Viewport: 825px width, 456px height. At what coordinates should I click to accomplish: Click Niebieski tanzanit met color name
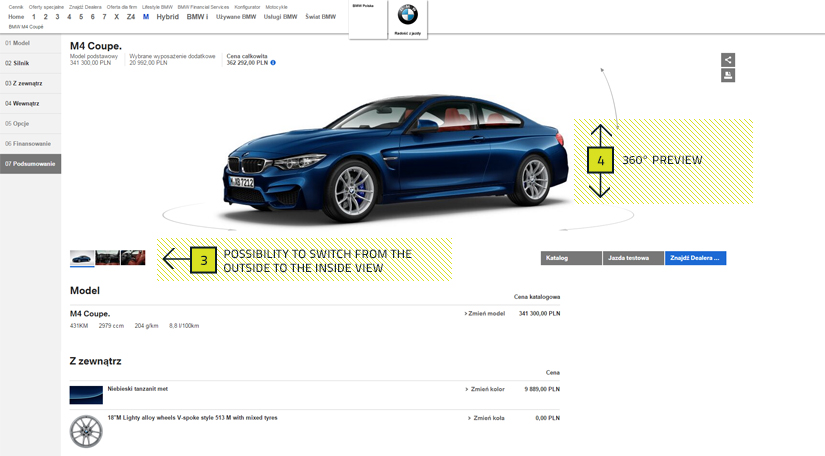137,389
